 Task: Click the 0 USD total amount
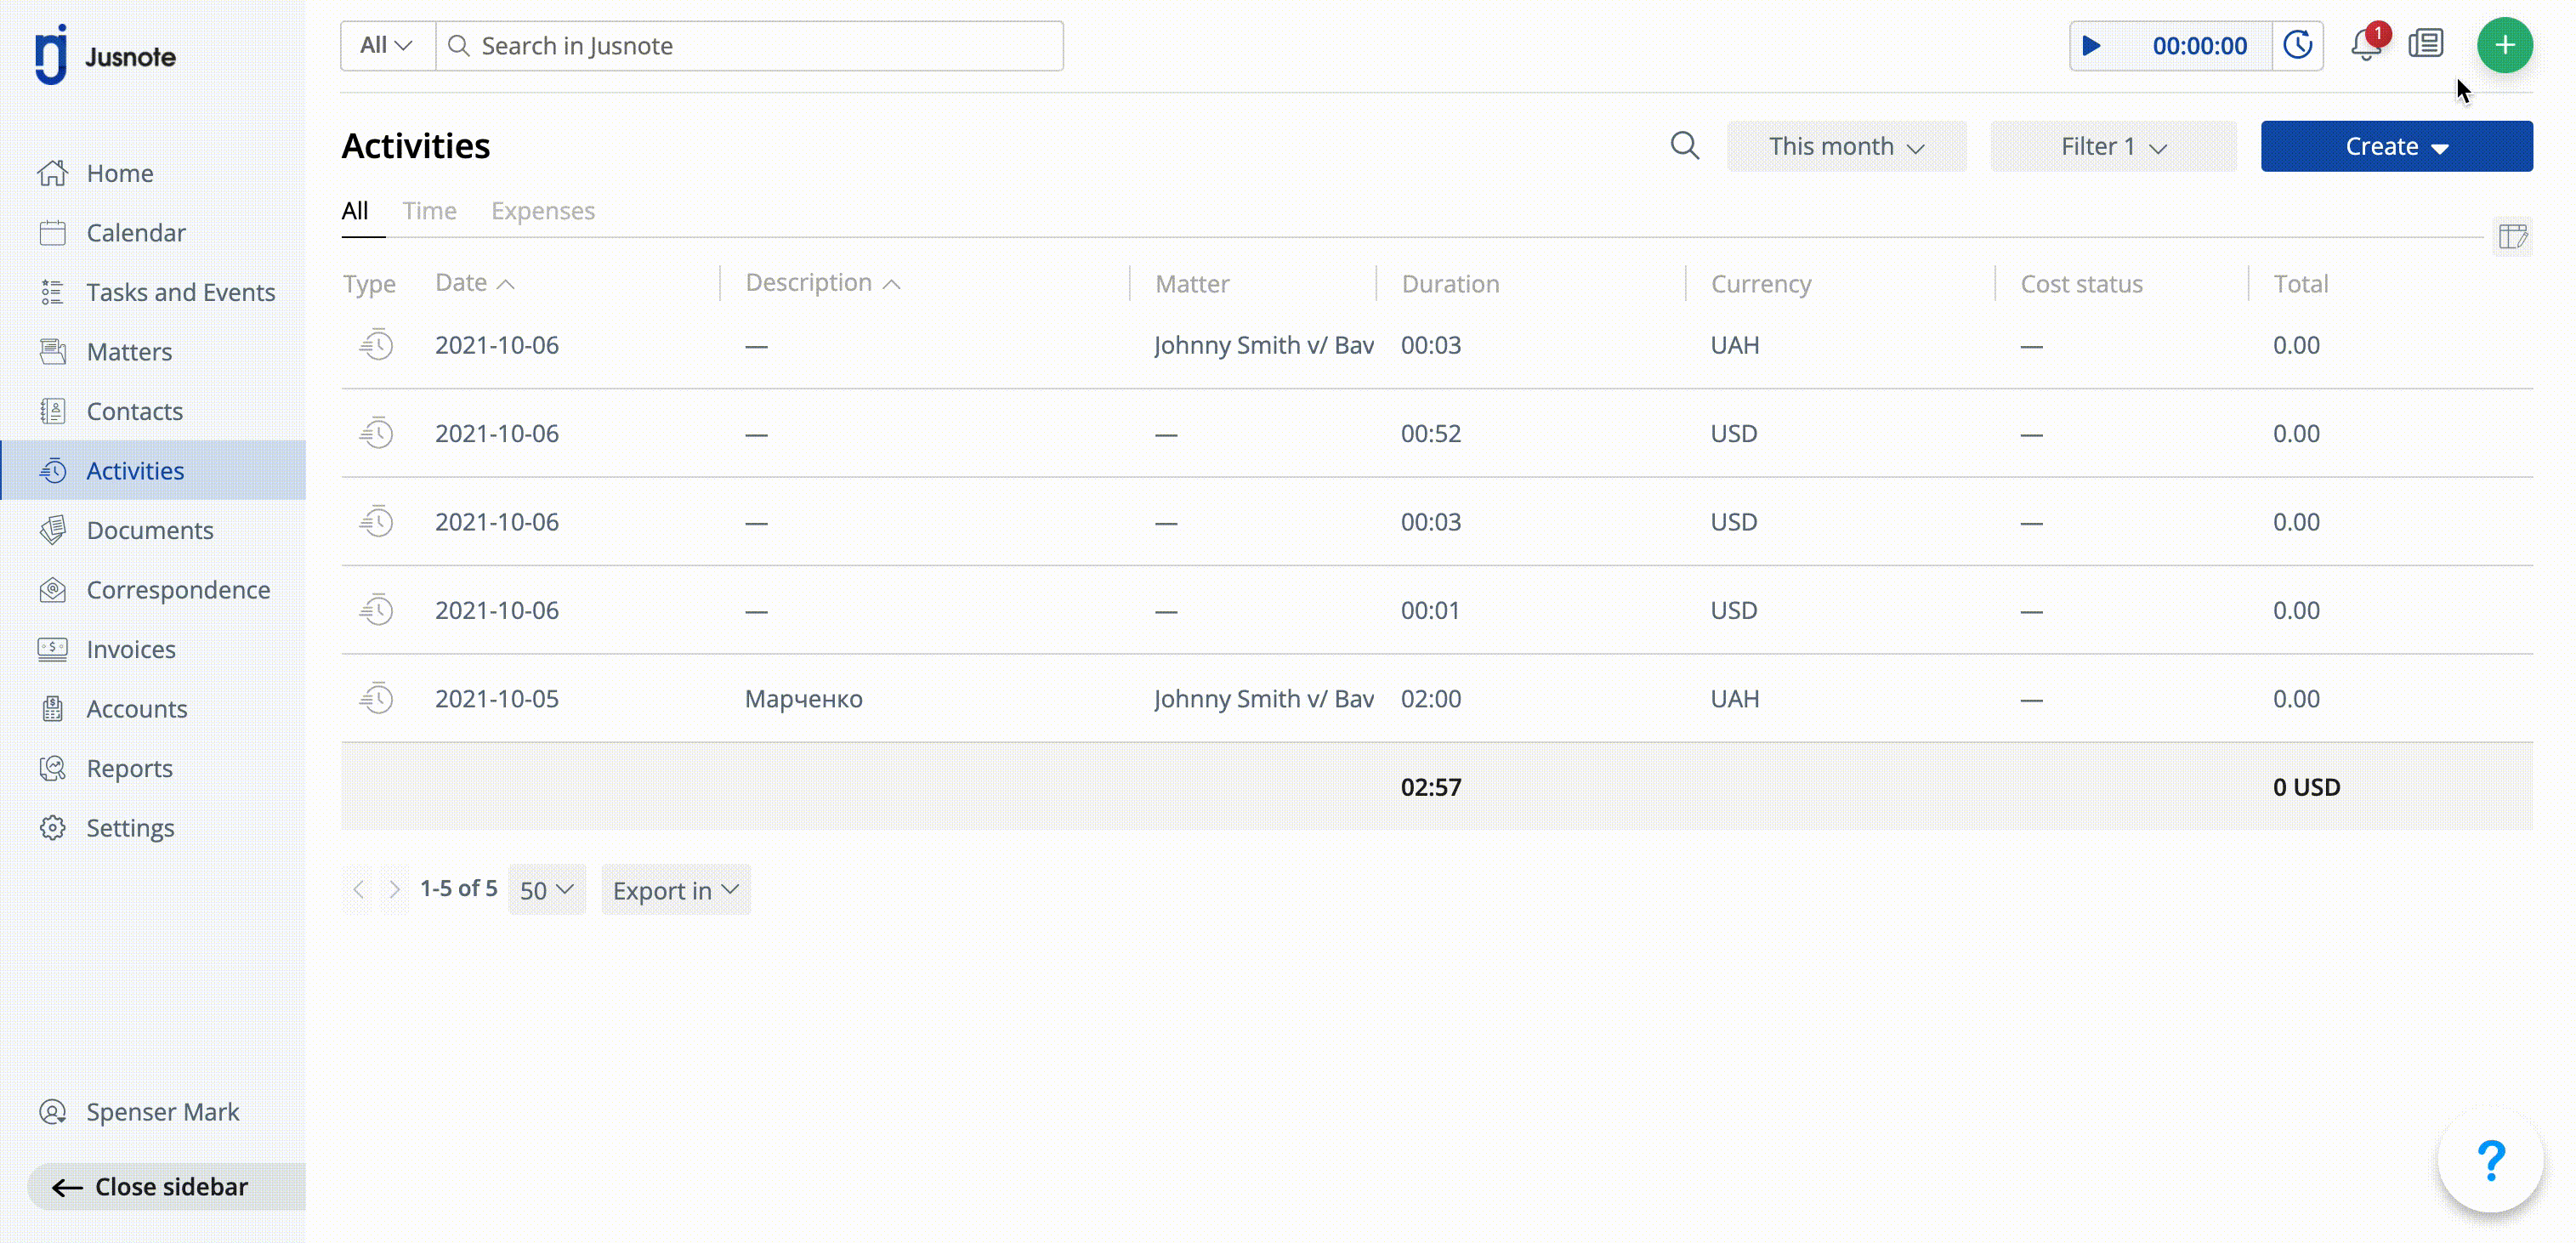[2306, 787]
